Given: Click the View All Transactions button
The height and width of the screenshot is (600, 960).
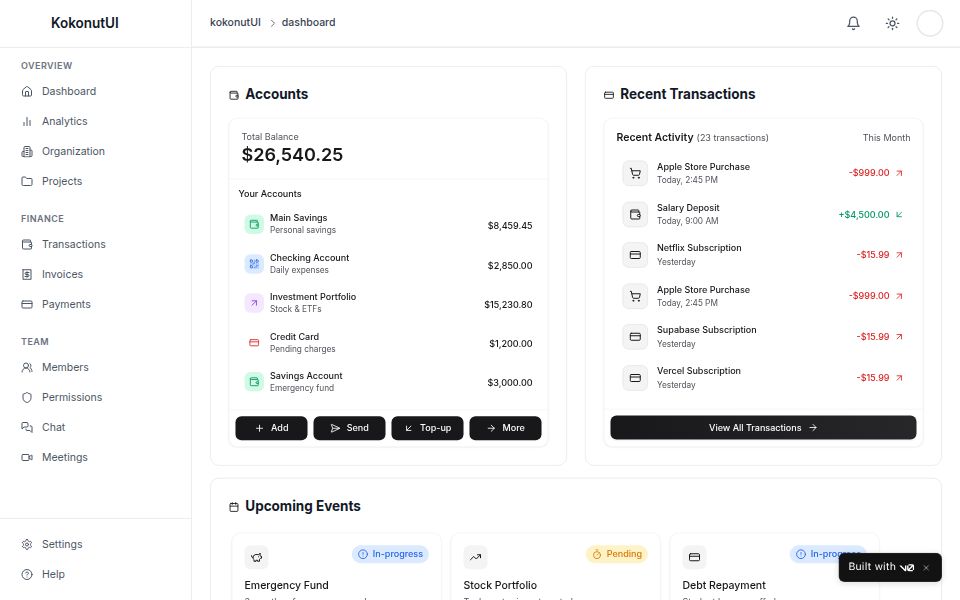Looking at the screenshot, I should coord(762,427).
